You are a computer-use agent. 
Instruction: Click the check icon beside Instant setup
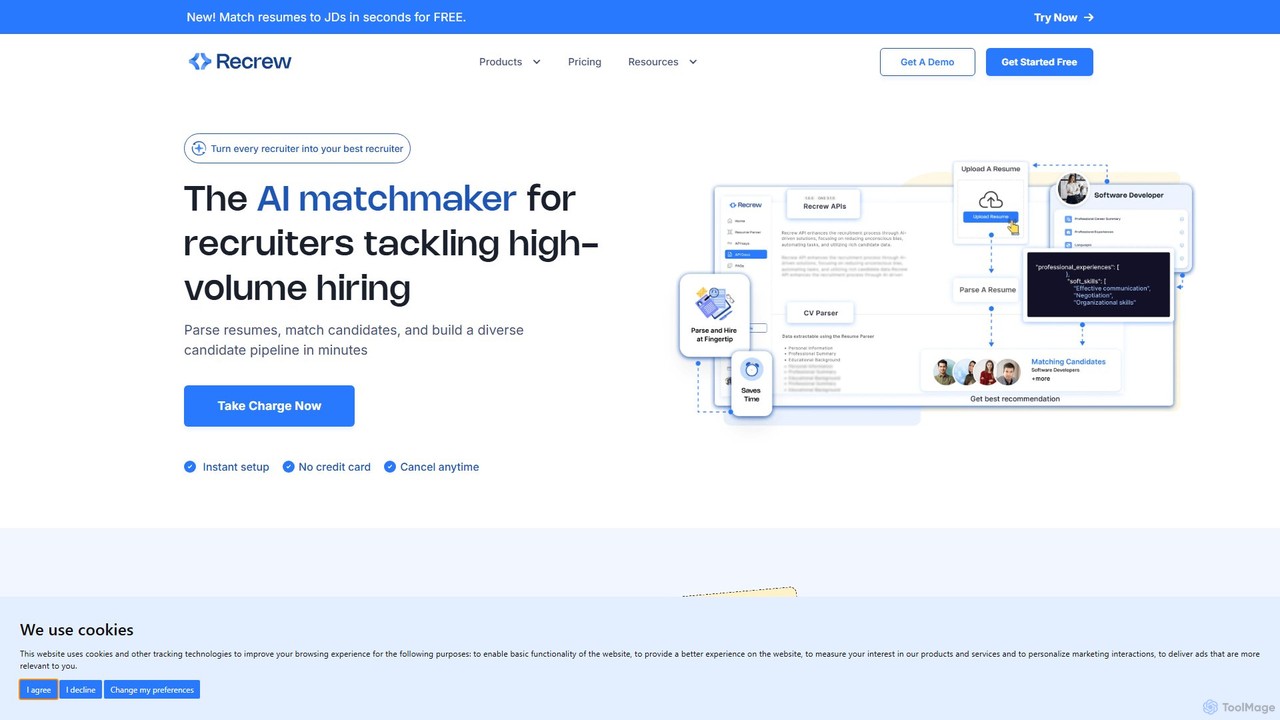click(190, 467)
